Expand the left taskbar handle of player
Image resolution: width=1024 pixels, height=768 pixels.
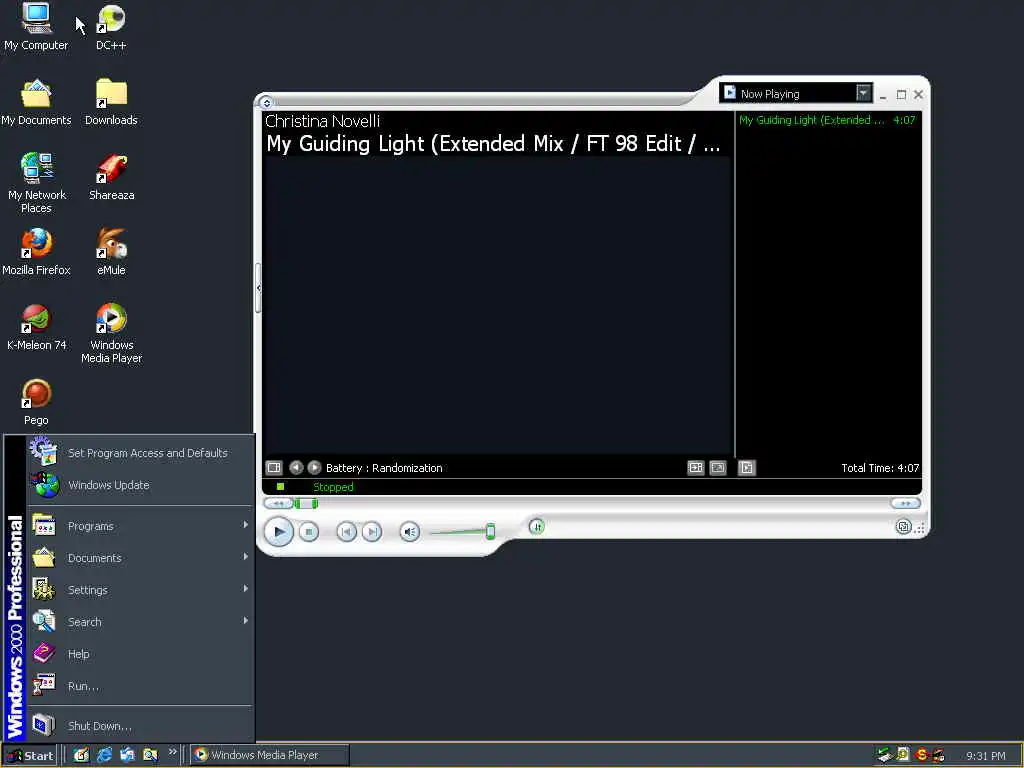(x=259, y=288)
